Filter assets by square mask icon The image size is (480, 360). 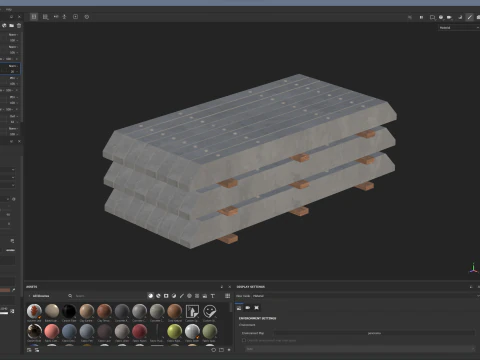tap(166, 296)
